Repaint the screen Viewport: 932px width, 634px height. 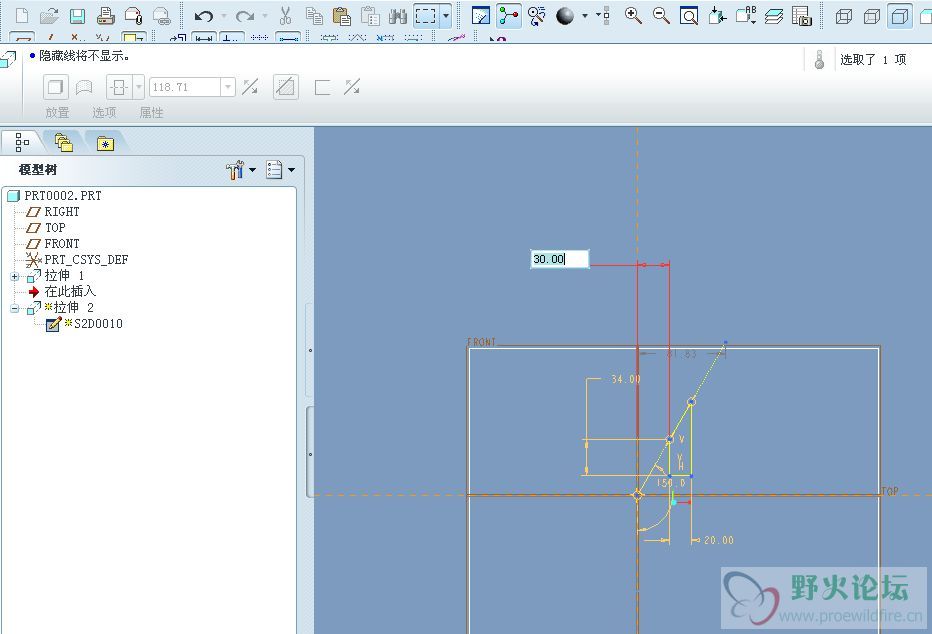click(x=480, y=16)
